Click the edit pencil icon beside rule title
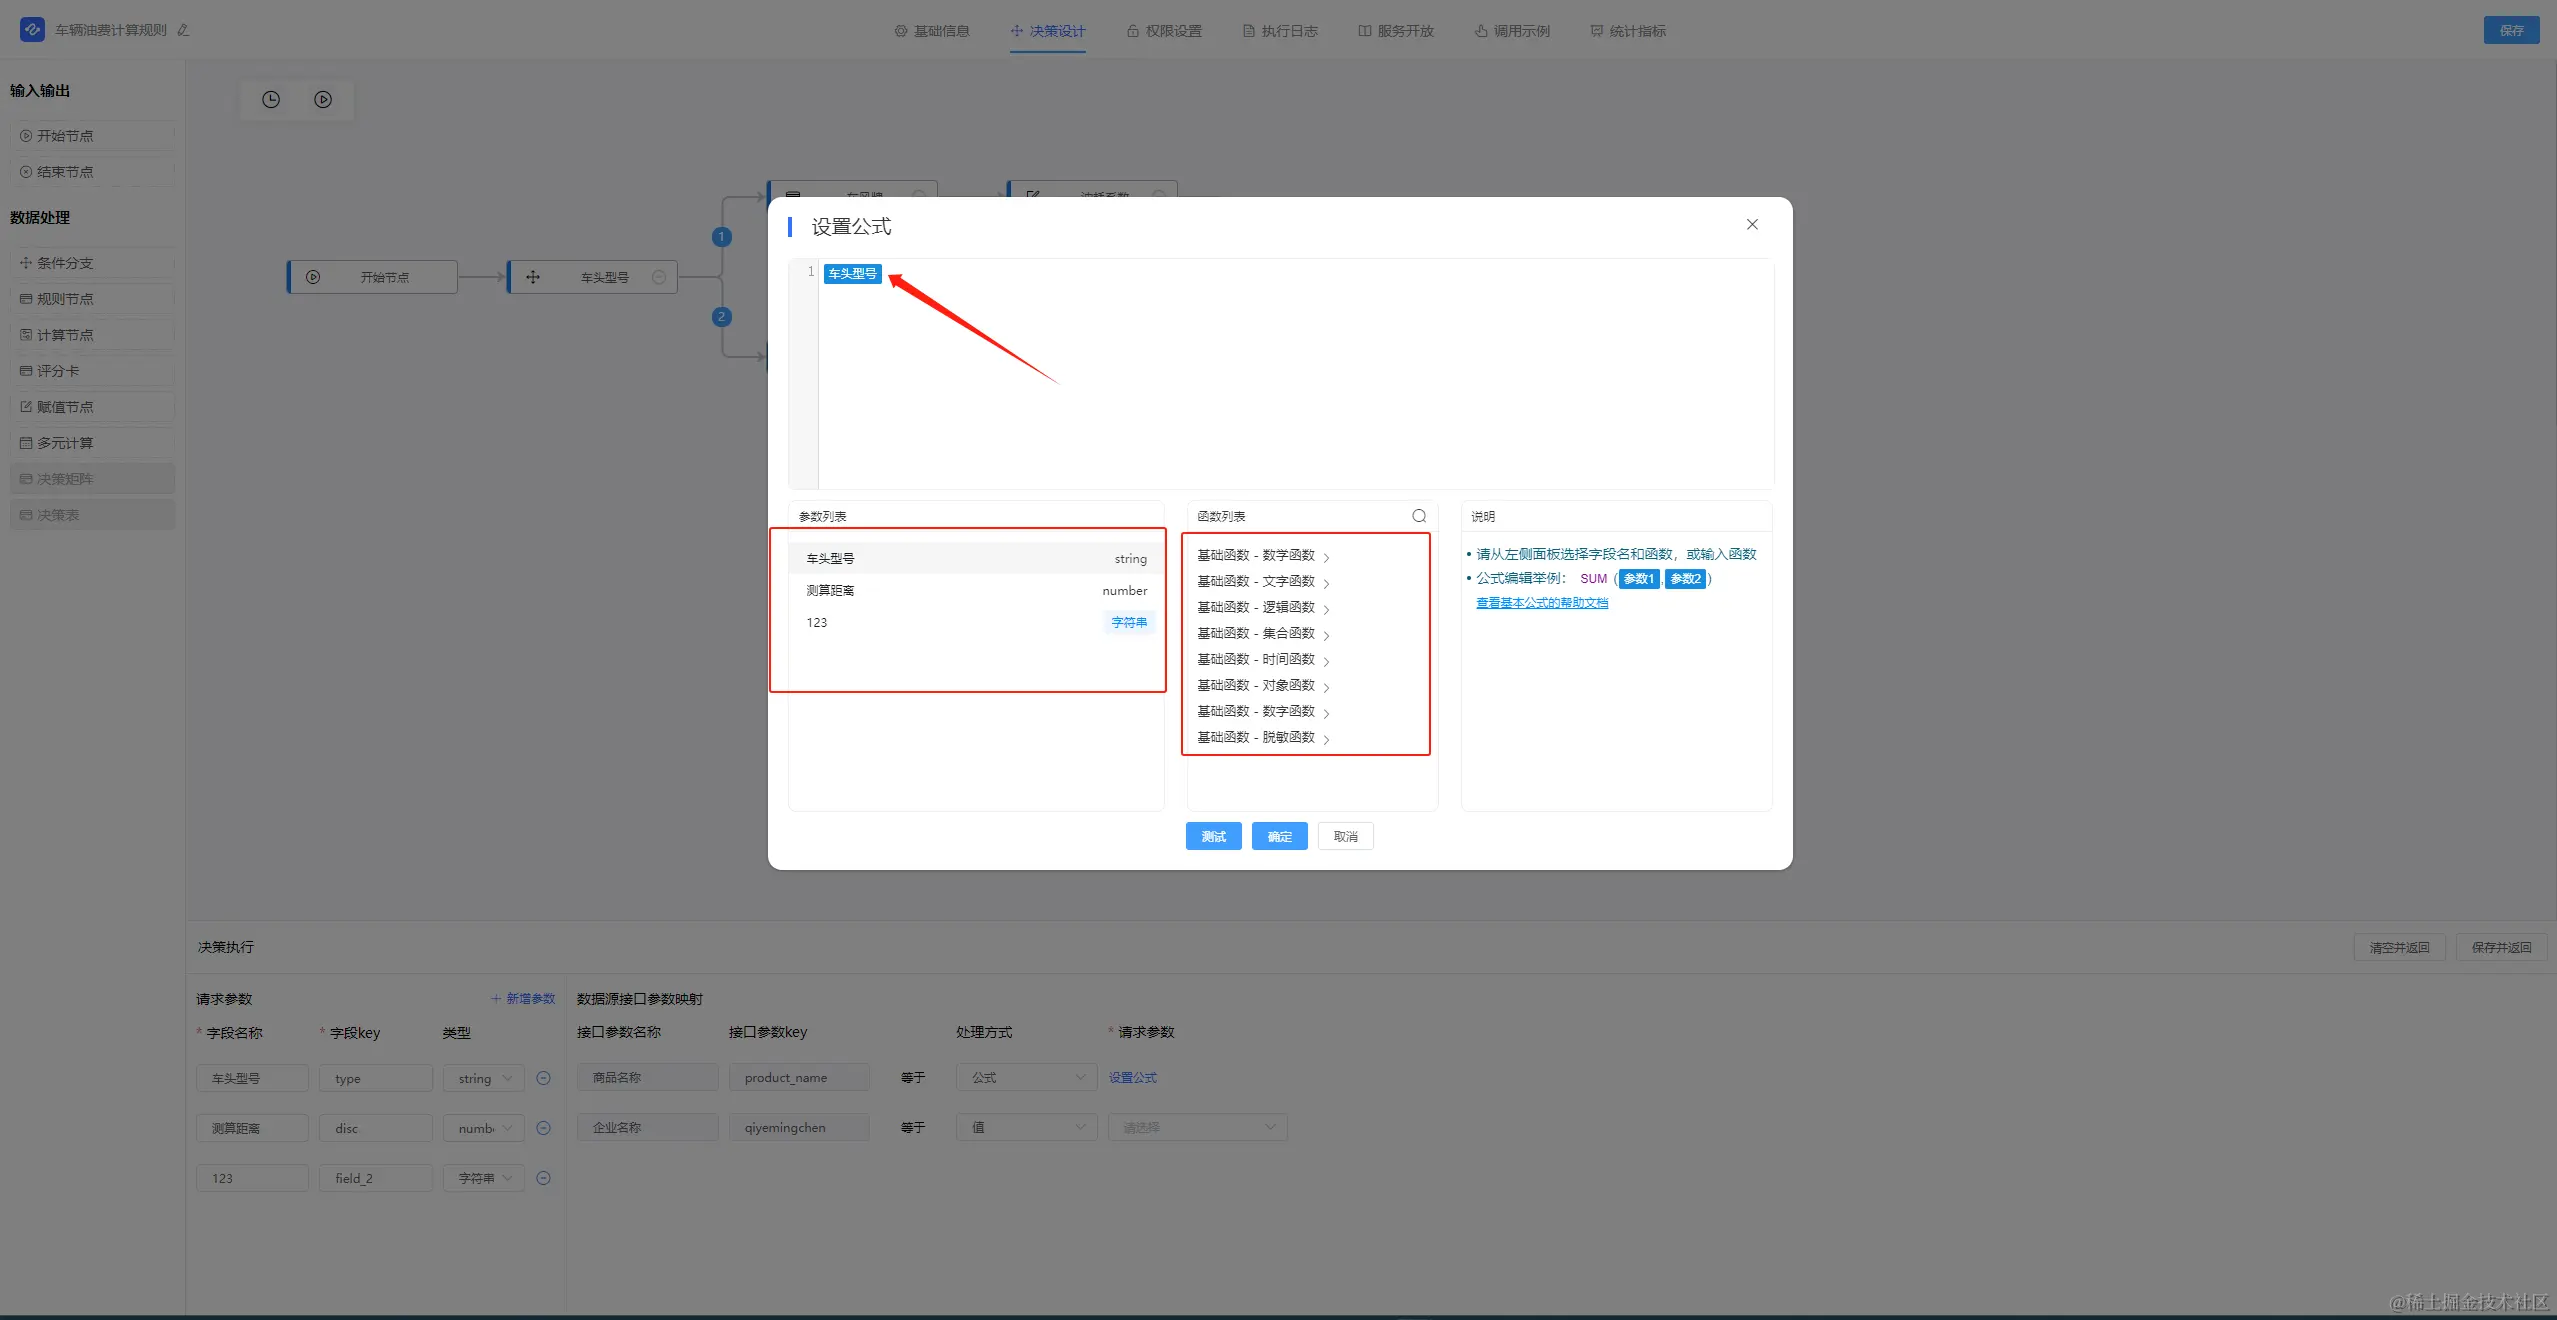Screen dimensions: 2557x1320 183,30
